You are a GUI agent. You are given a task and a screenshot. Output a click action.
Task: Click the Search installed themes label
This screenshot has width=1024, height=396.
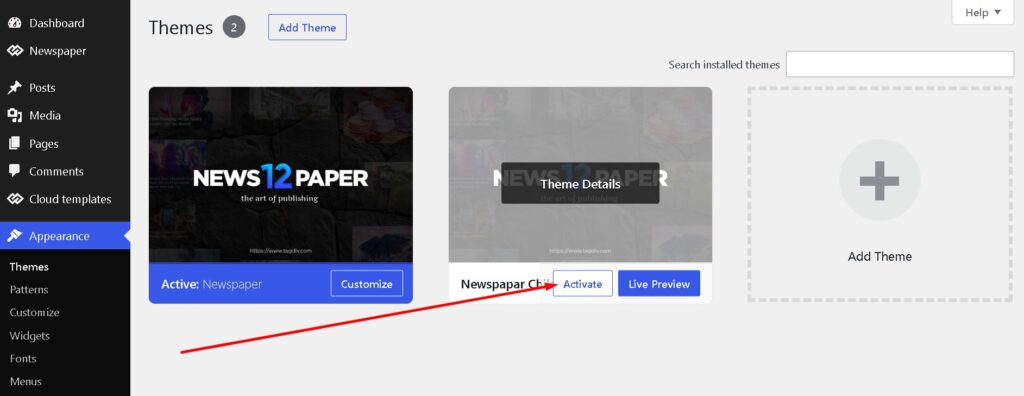[724, 65]
